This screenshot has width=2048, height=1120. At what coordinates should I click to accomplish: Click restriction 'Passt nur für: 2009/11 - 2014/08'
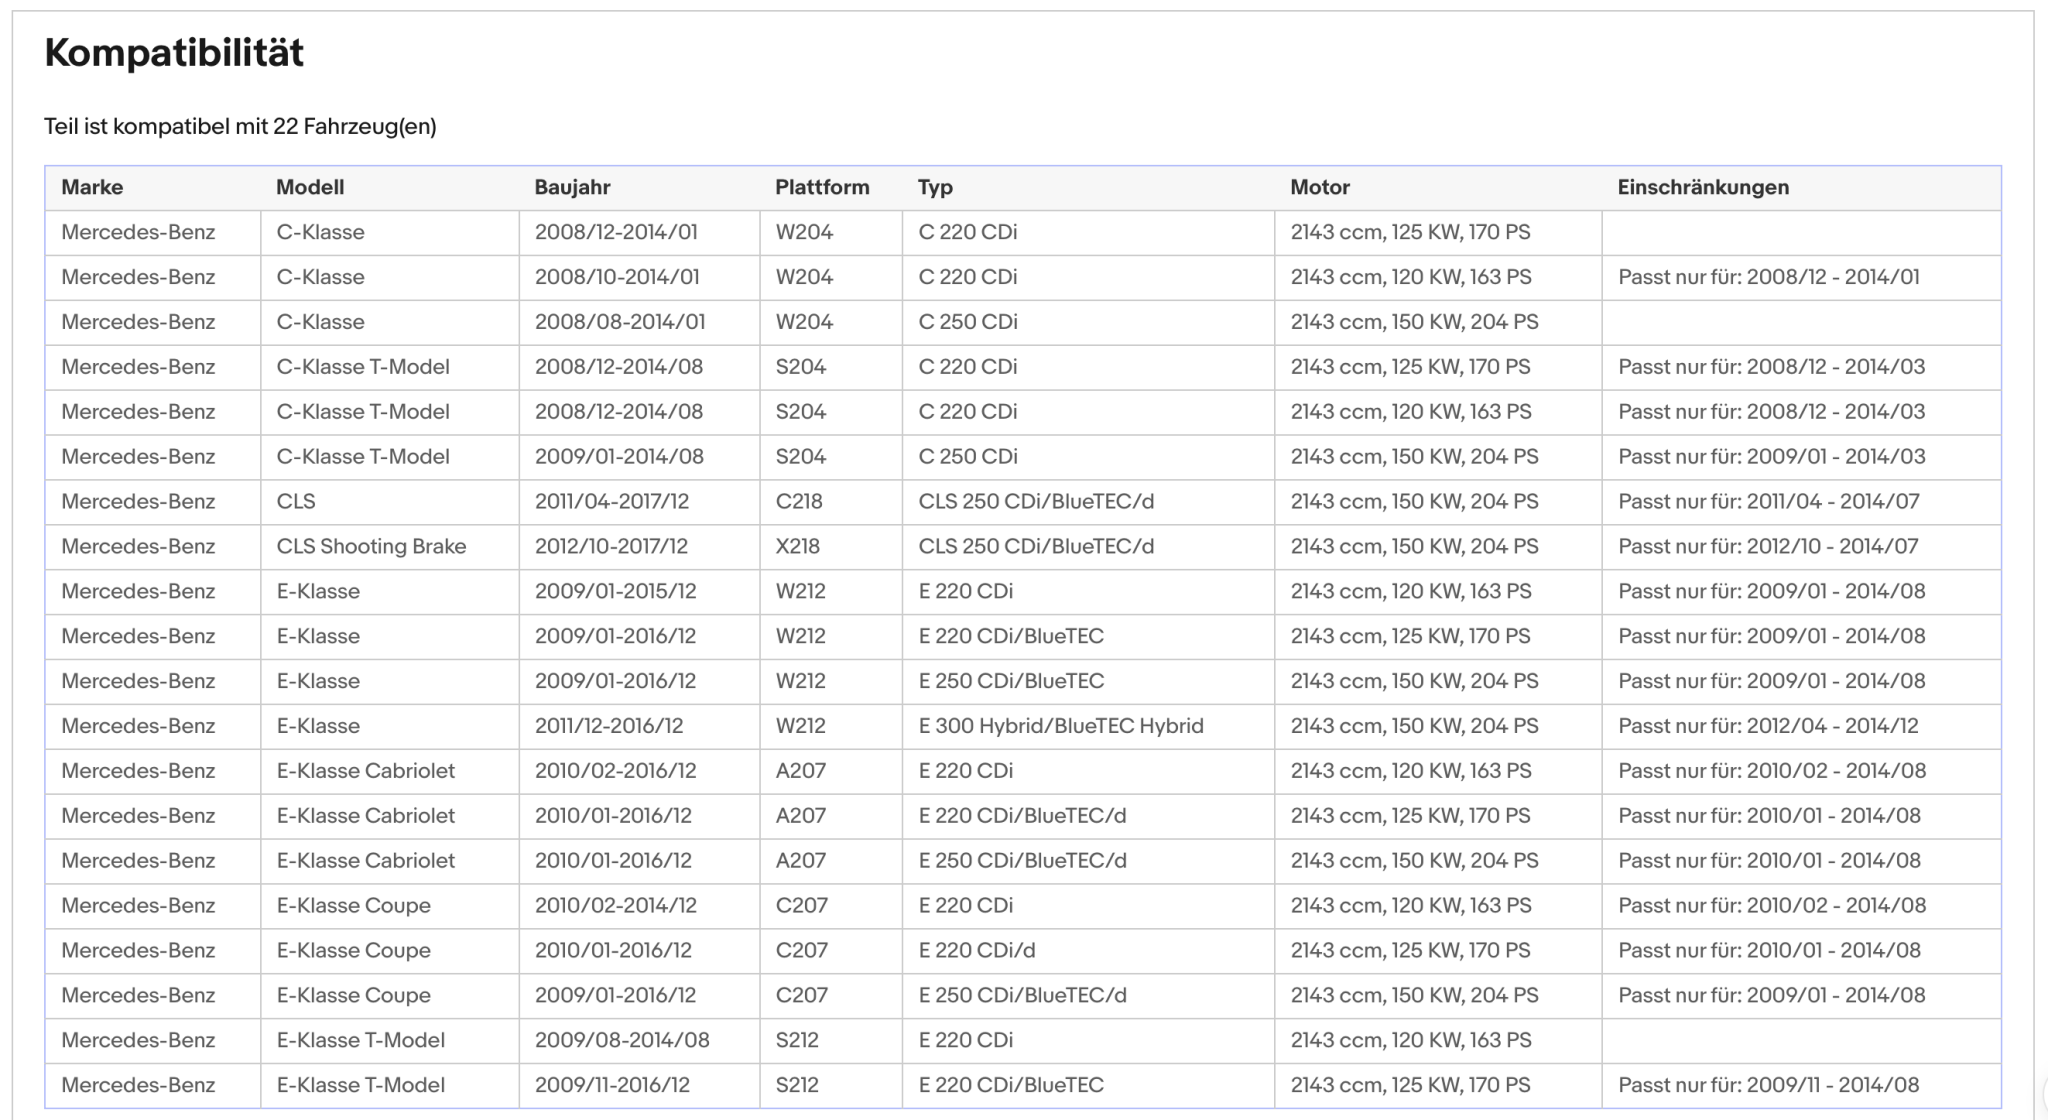click(x=1769, y=1085)
